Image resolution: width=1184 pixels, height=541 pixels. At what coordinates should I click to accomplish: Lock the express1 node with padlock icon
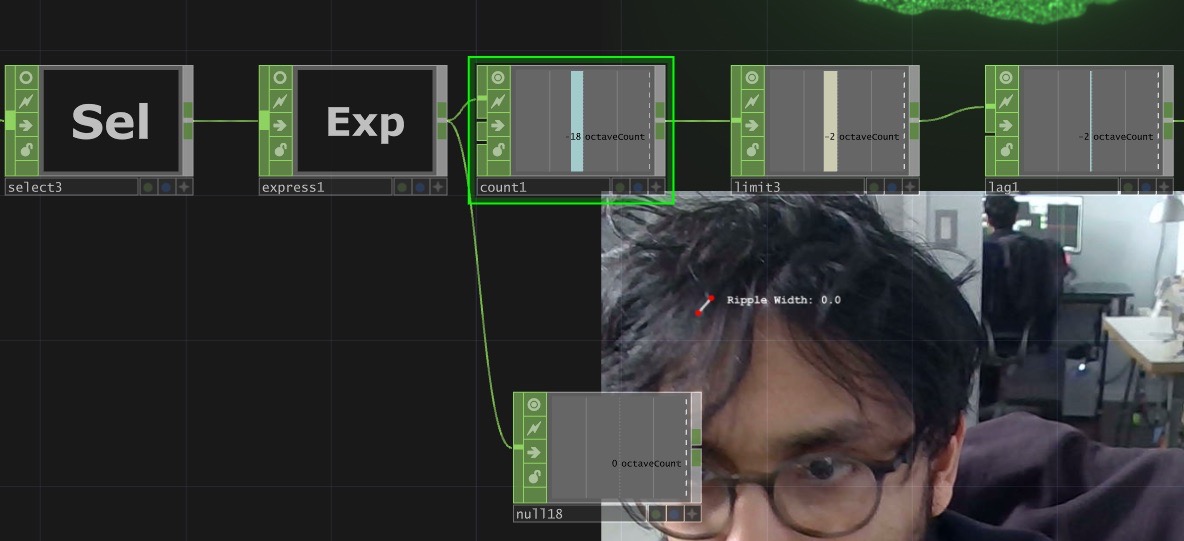280,150
